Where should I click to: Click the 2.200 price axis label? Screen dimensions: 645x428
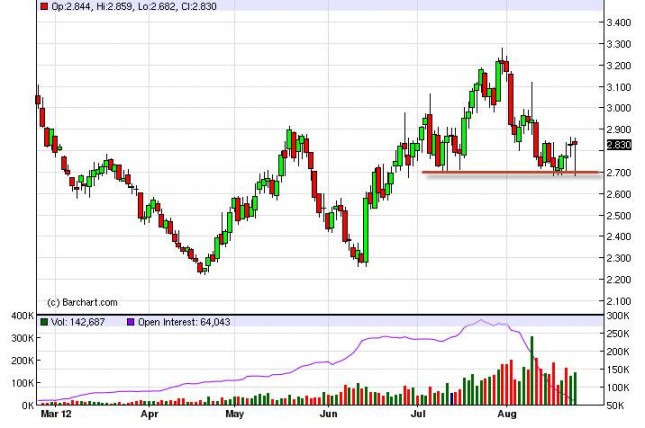click(619, 279)
